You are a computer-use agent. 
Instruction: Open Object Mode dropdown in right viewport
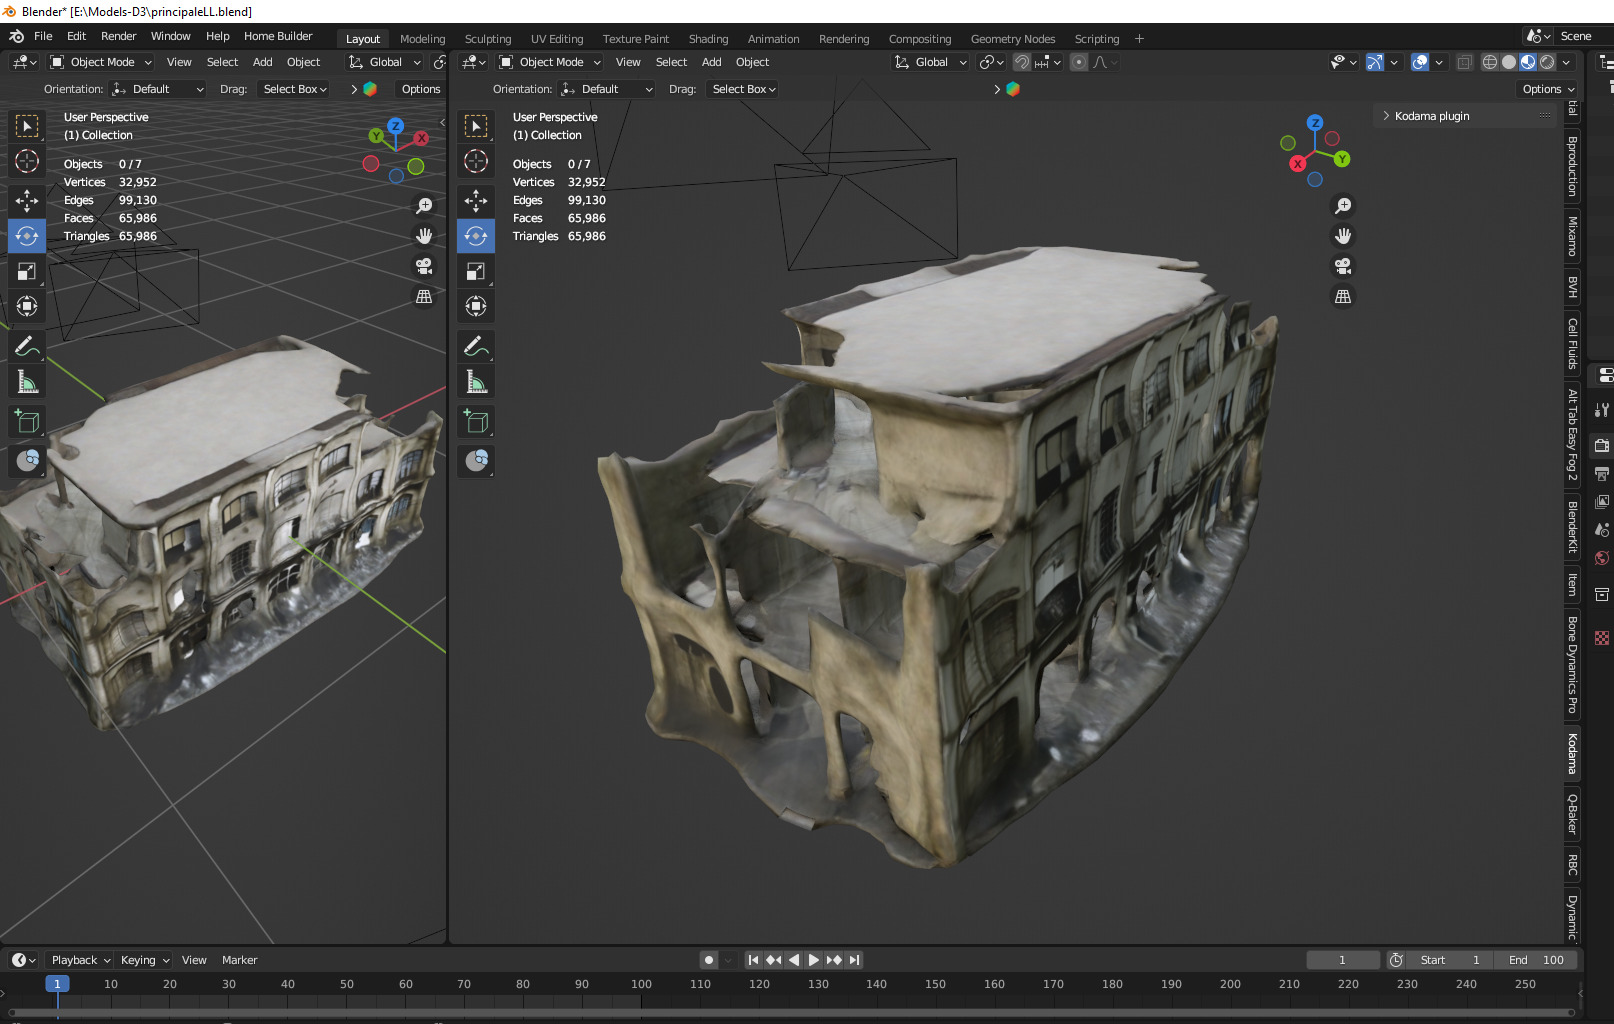pyautogui.click(x=550, y=62)
